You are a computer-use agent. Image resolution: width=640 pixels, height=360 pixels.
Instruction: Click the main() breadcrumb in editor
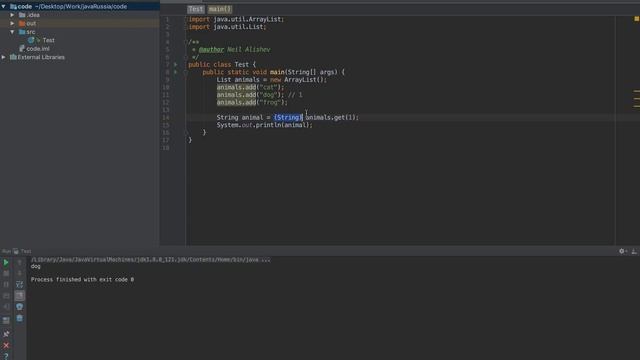[220, 9]
